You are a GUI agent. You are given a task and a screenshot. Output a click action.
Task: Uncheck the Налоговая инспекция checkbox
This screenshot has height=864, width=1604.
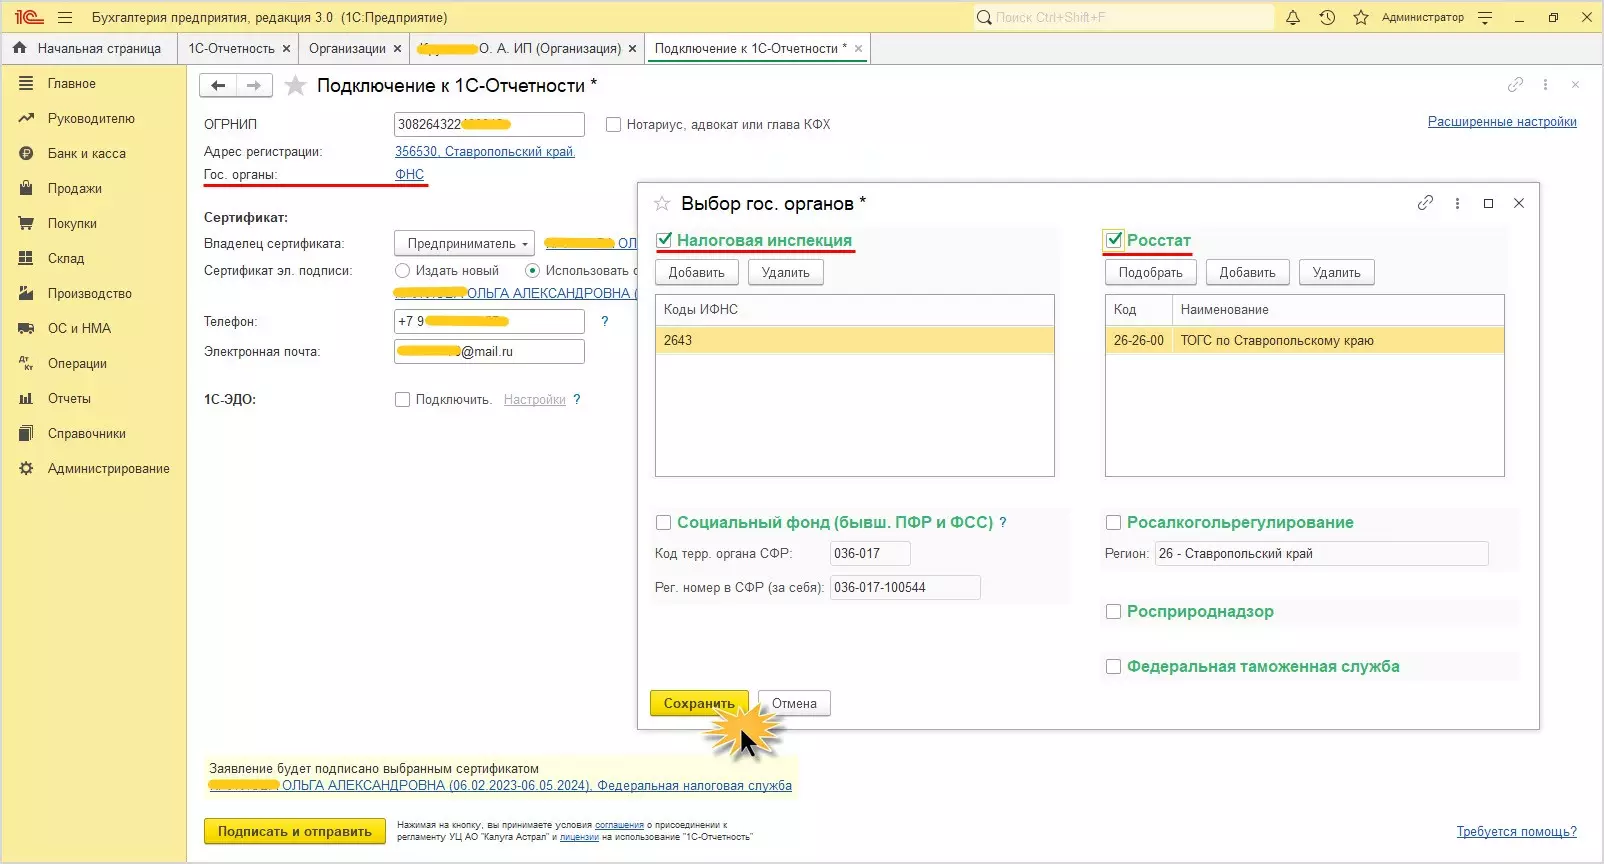(x=664, y=240)
